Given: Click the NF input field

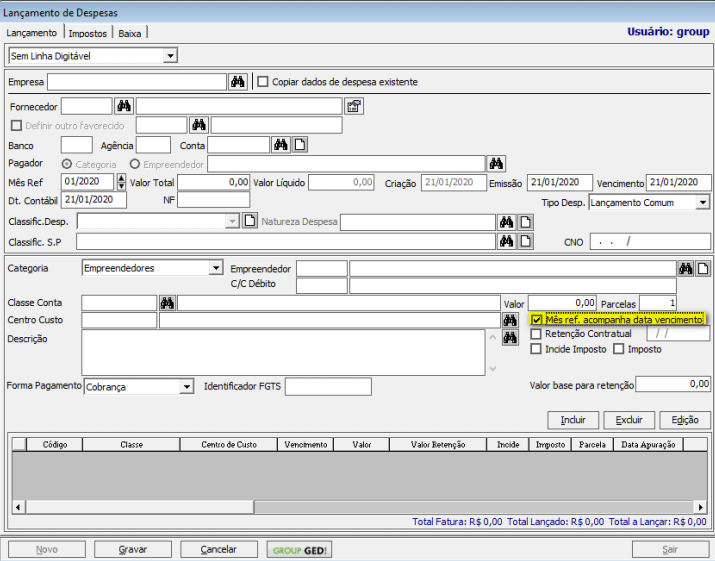Looking at the screenshot, I should point(213,200).
